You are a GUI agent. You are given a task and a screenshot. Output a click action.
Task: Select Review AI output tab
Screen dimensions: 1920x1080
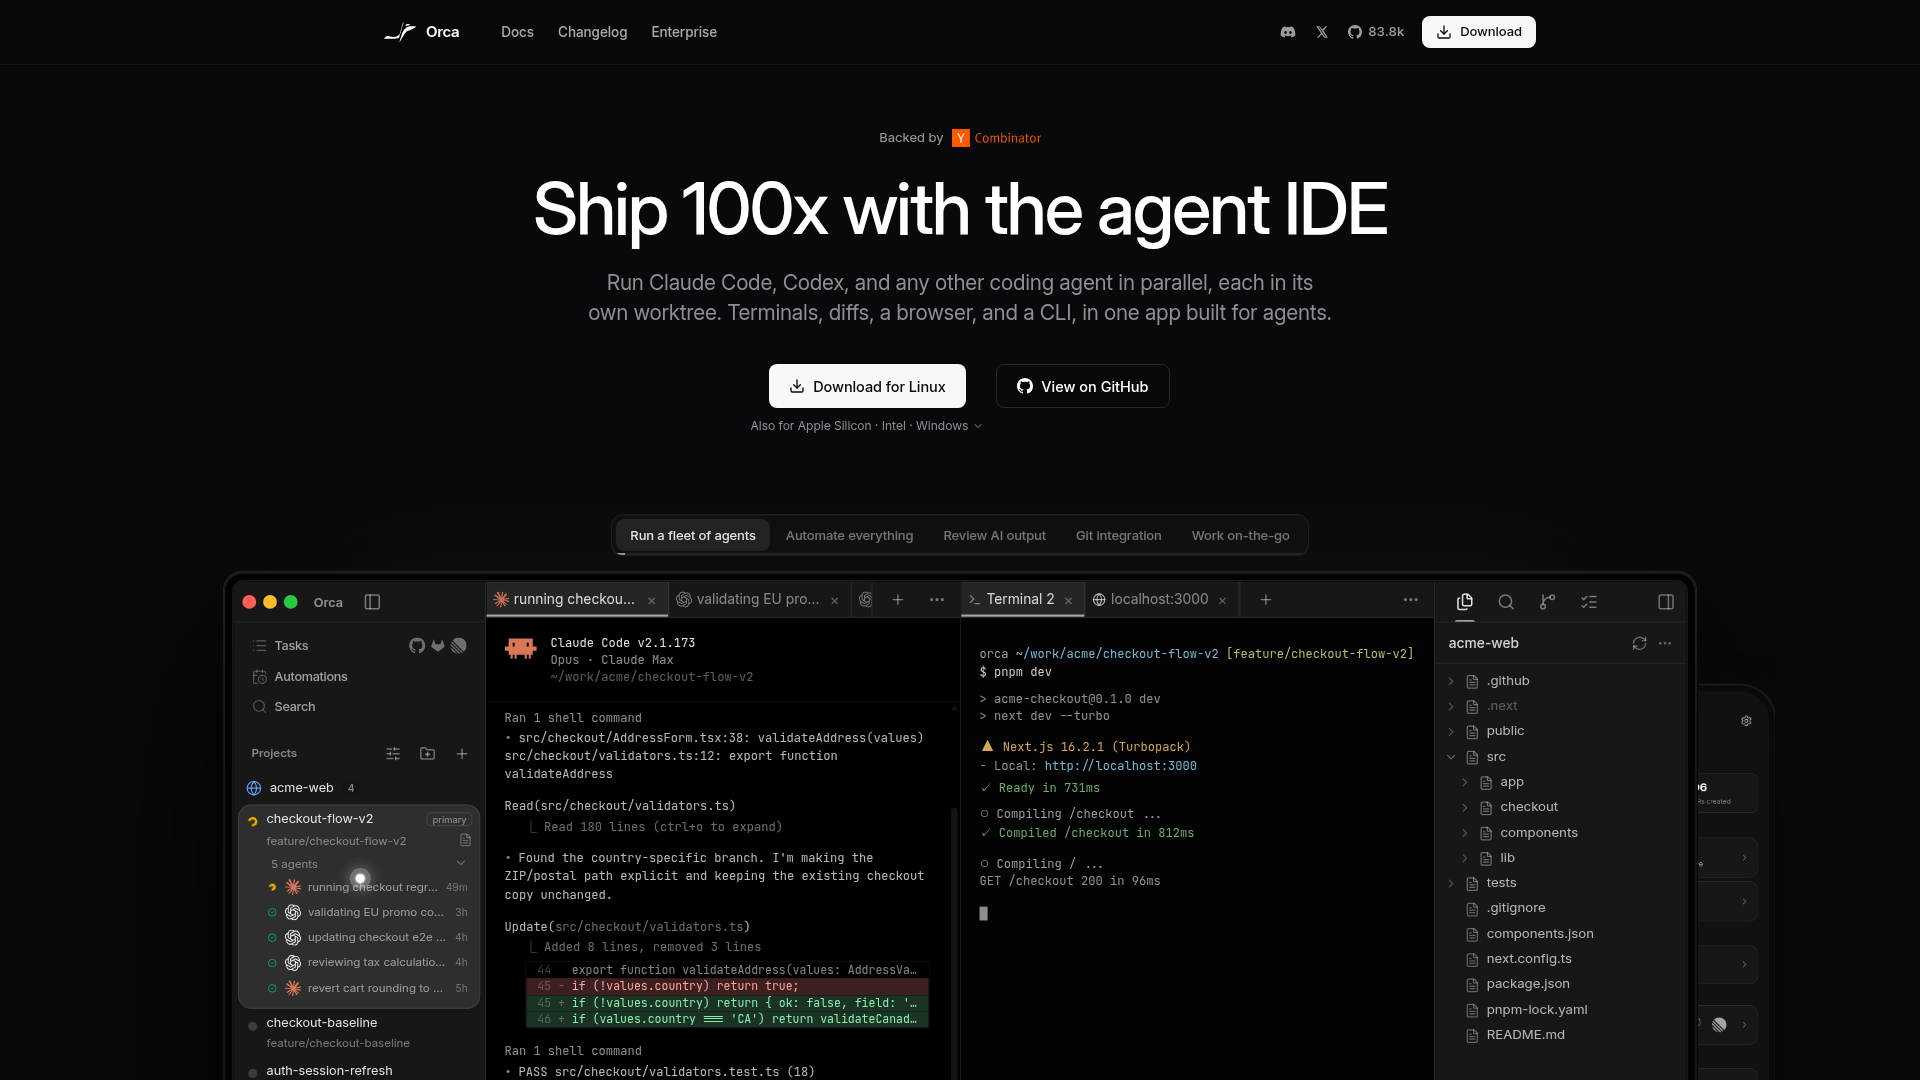(994, 536)
